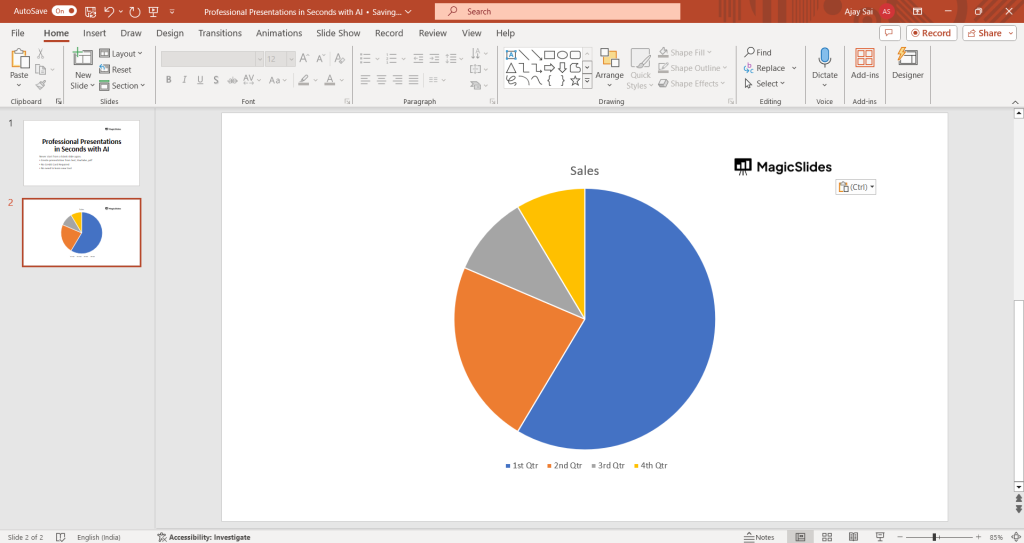
Task: Expand the shapes gallery More arrow
Action: pyautogui.click(x=587, y=81)
